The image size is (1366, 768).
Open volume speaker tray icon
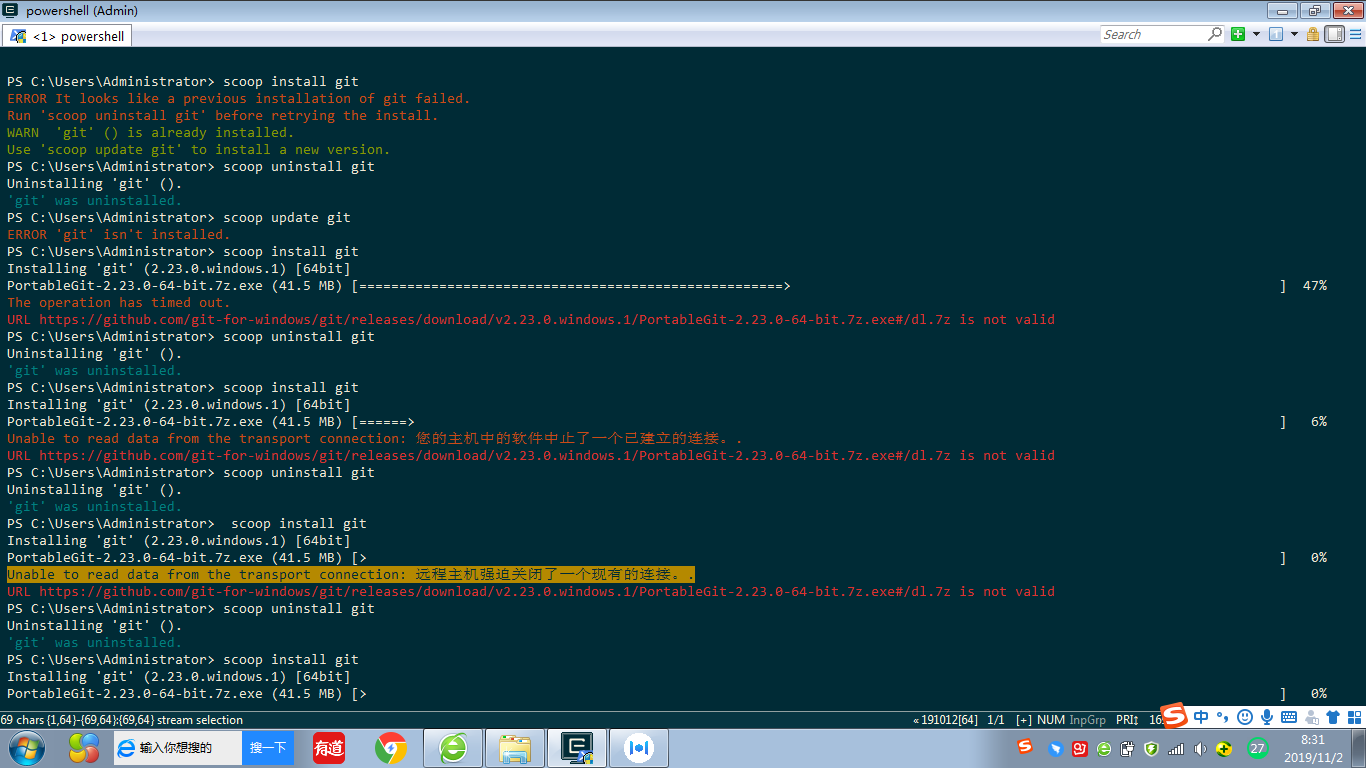(x=1201, y=748)
